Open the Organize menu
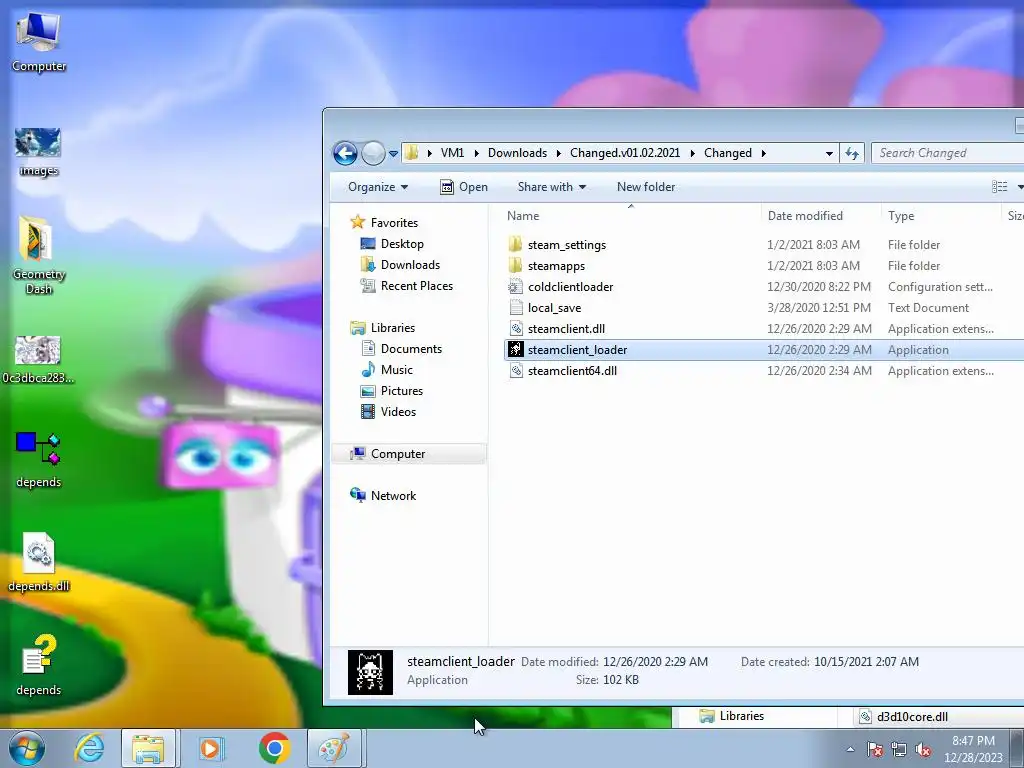The width and height of the screenshot is (1024, 768). [378, 187]
